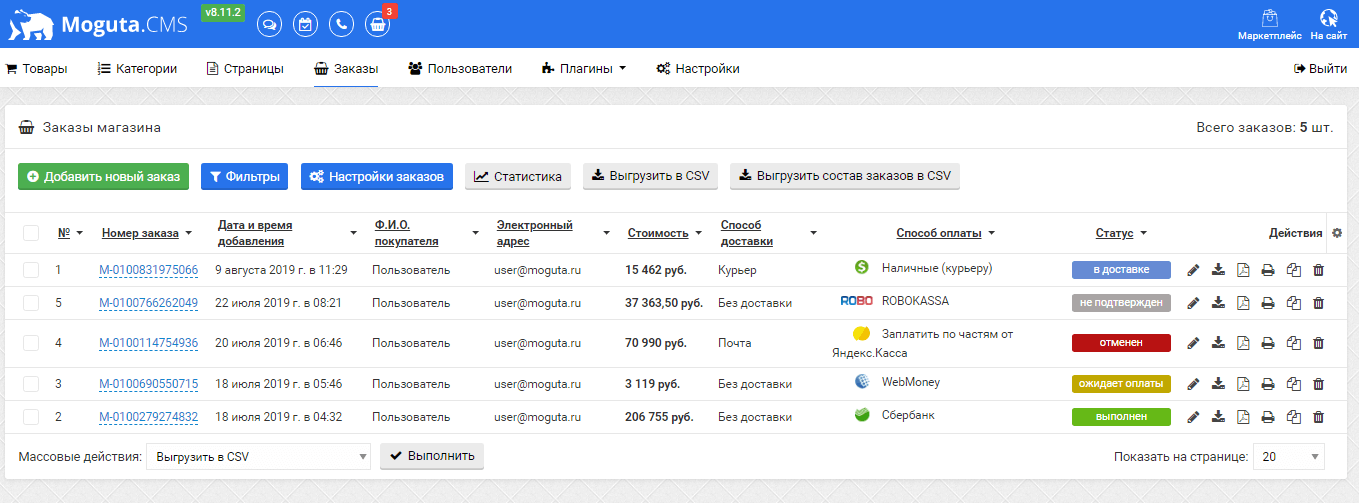Image resolution: width=1359 pixels, height=503 pixels.
Task: Open the Настройки menu item
Action: point(697,69)
